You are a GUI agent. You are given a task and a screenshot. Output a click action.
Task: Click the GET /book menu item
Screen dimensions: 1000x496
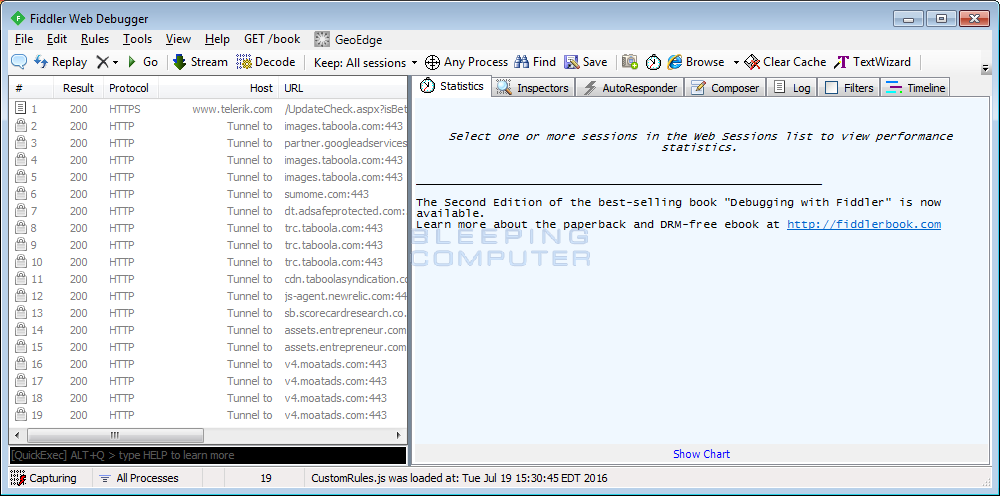click(x=272, y=39)
